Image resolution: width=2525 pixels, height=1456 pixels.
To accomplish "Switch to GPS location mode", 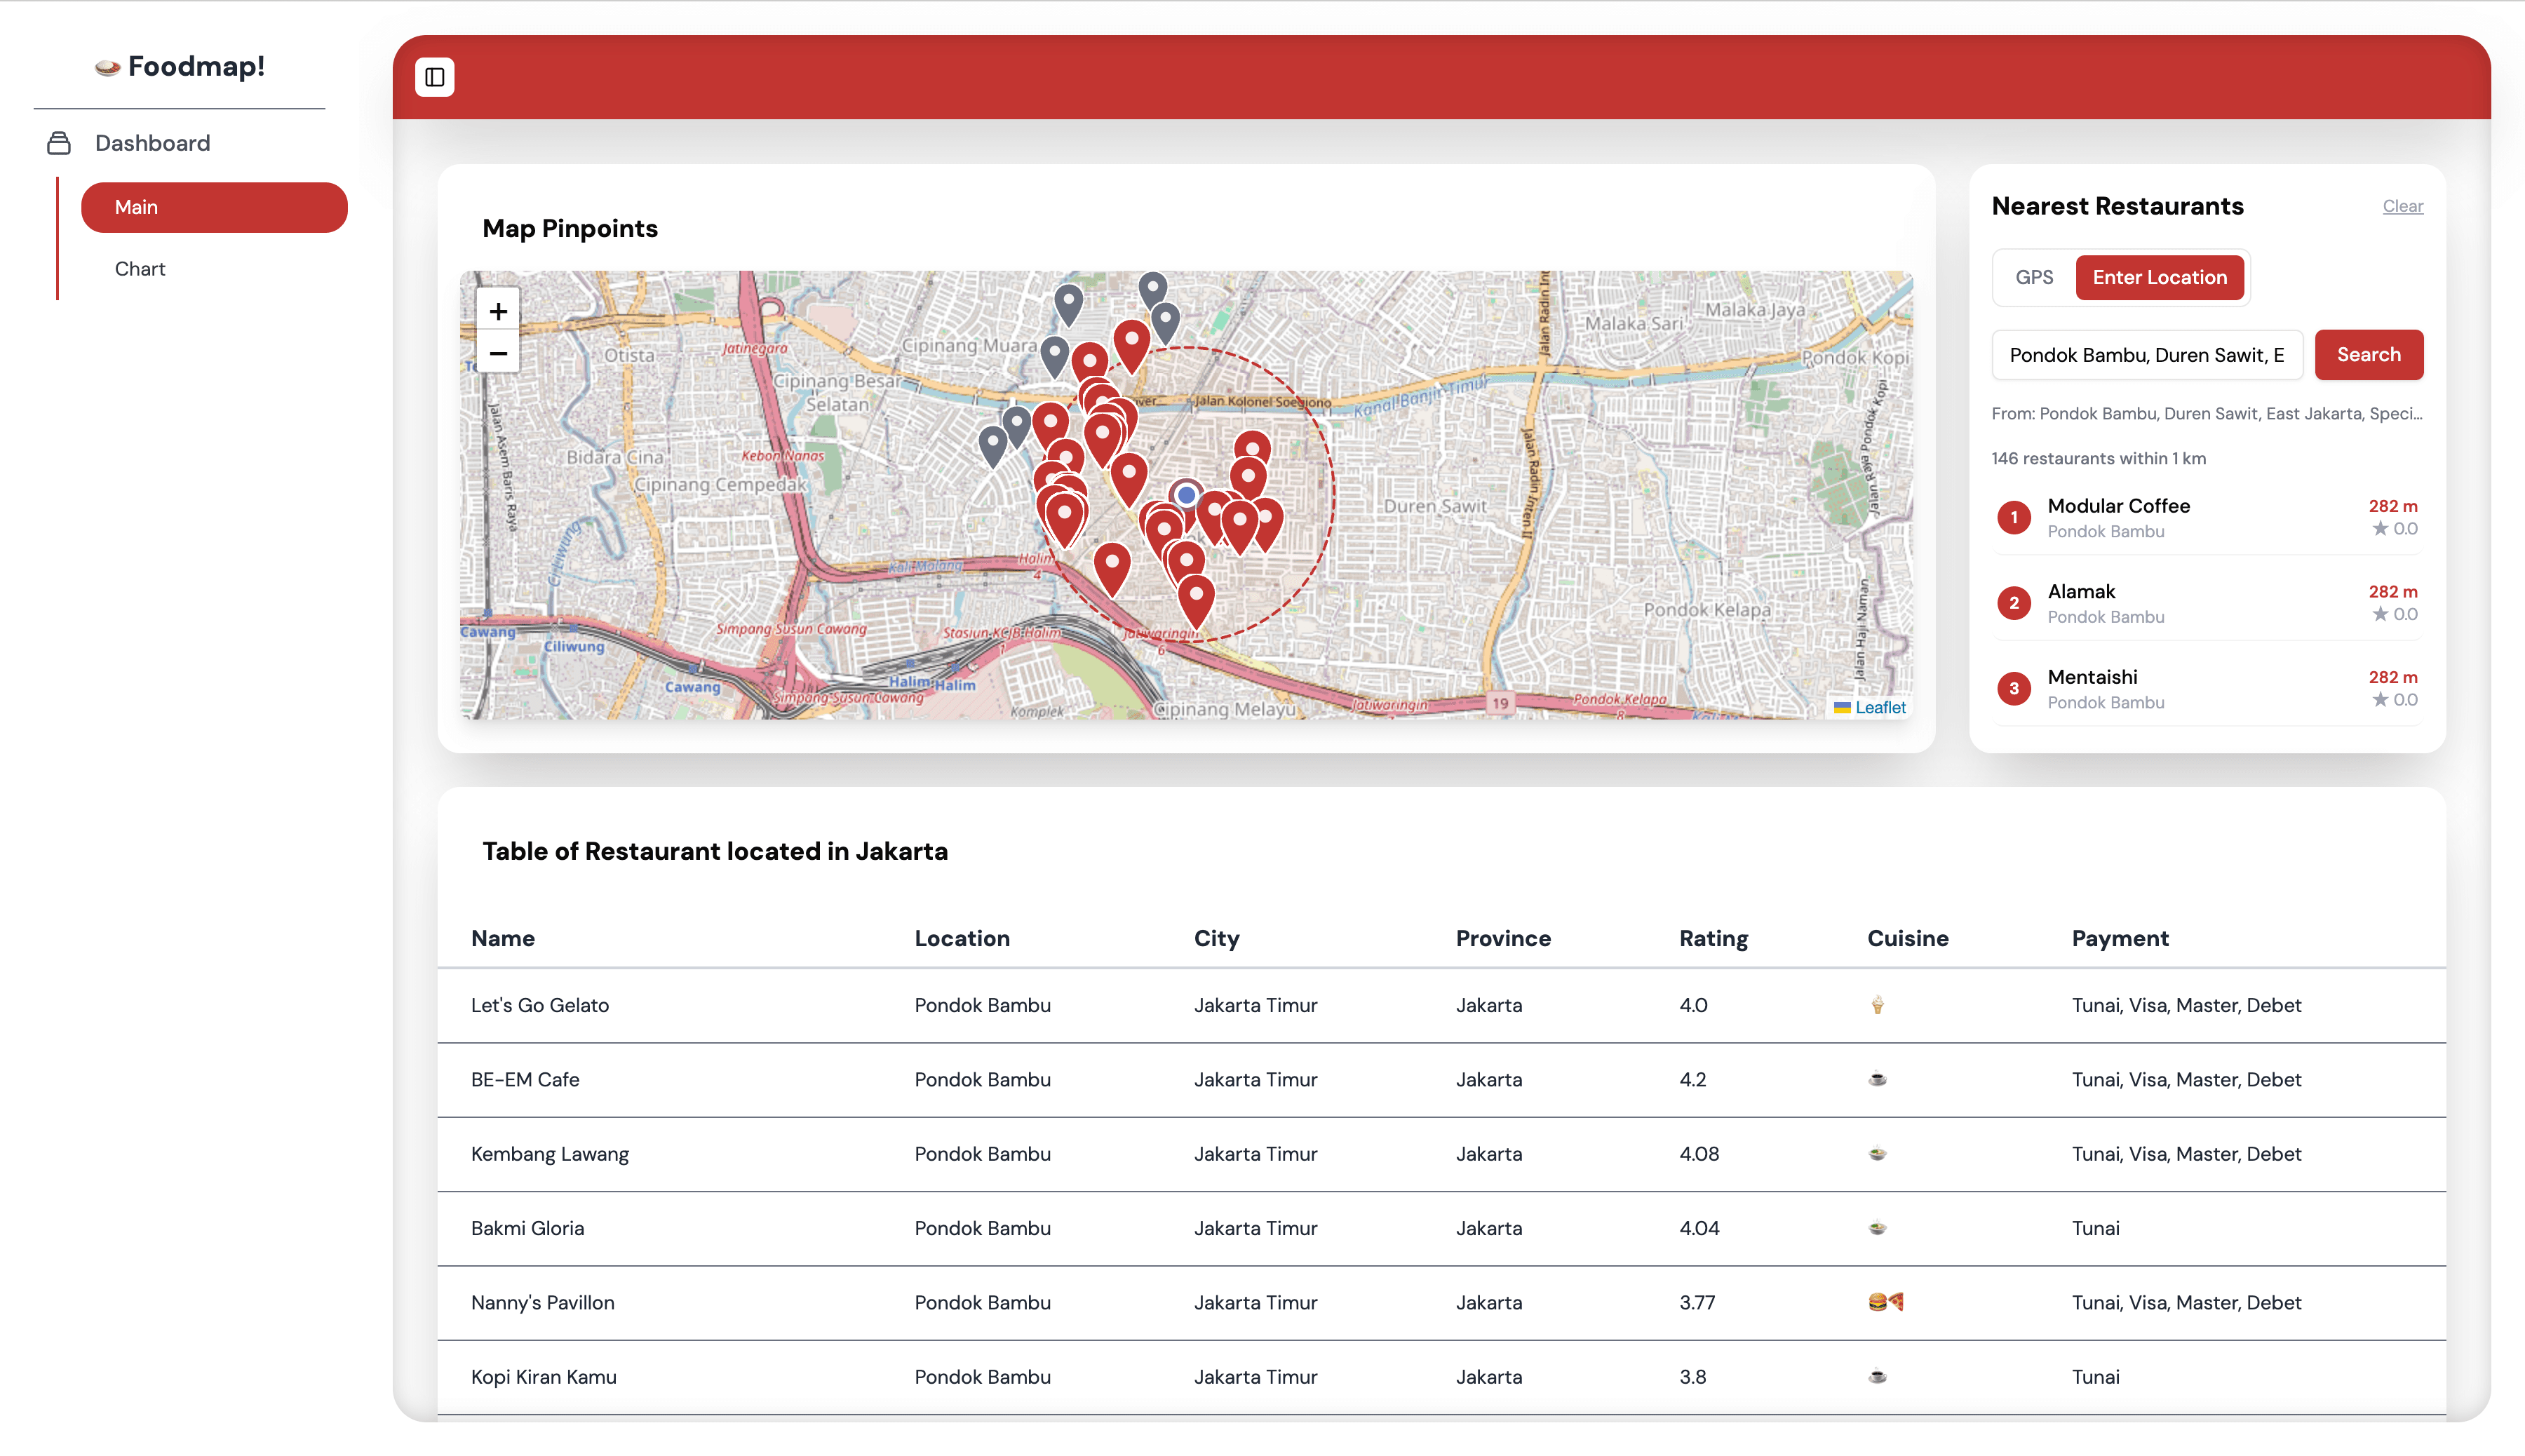I will pyautogui.click(x=2034, y=277).
